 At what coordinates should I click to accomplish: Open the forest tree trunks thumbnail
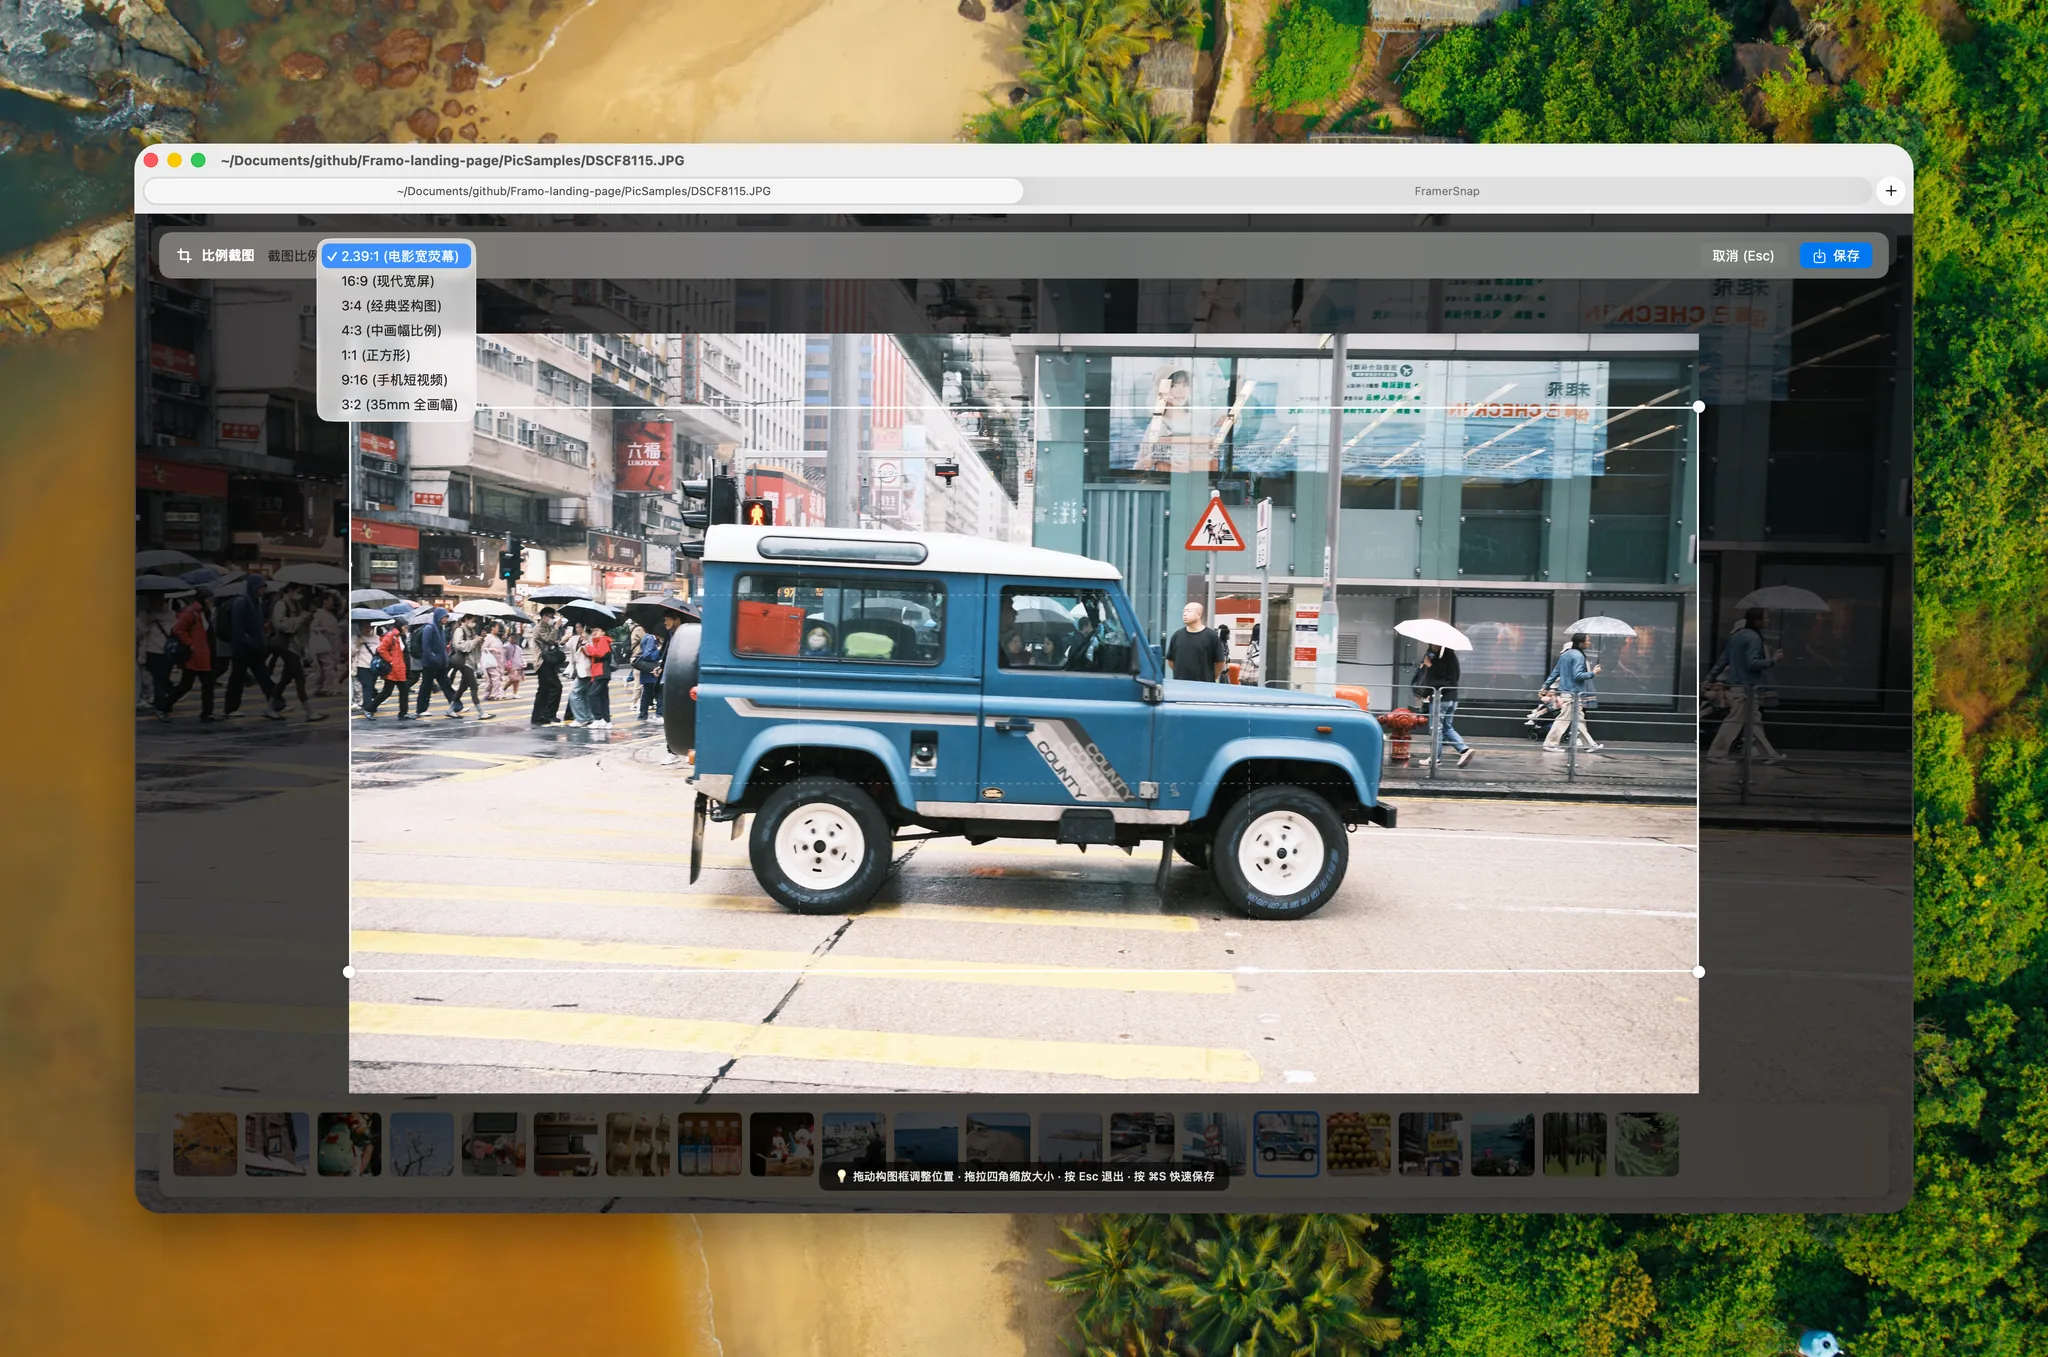[x=1574, y=1144]
